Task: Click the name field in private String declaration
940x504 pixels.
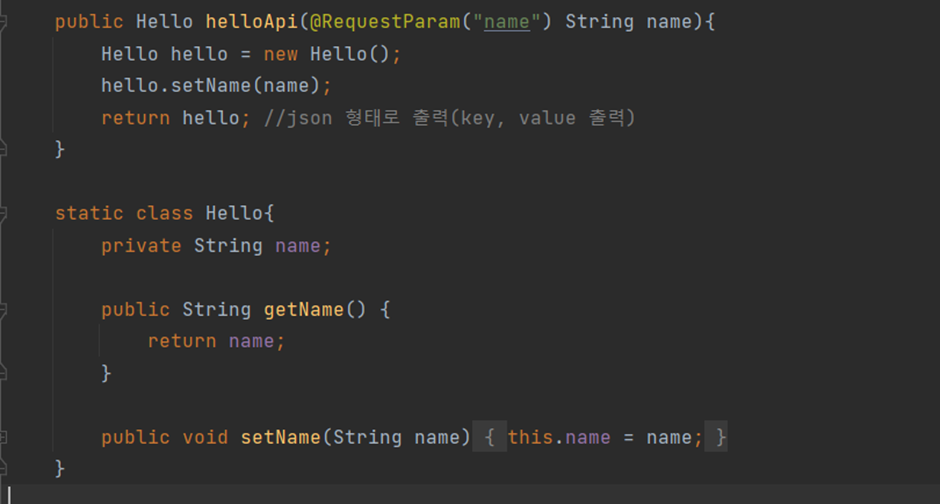Action: click(x=298, y=246)
